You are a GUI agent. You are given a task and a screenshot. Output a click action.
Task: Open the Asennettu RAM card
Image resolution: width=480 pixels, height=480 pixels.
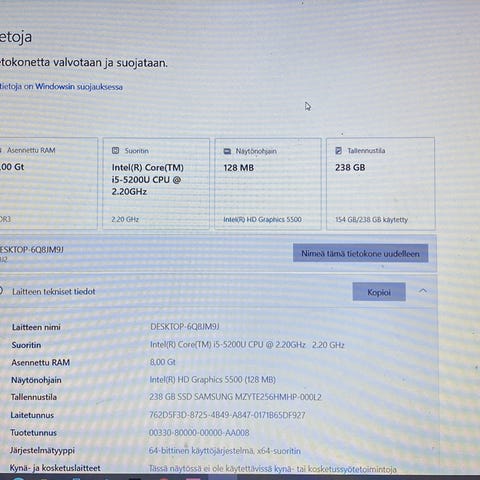click(49, 184)
